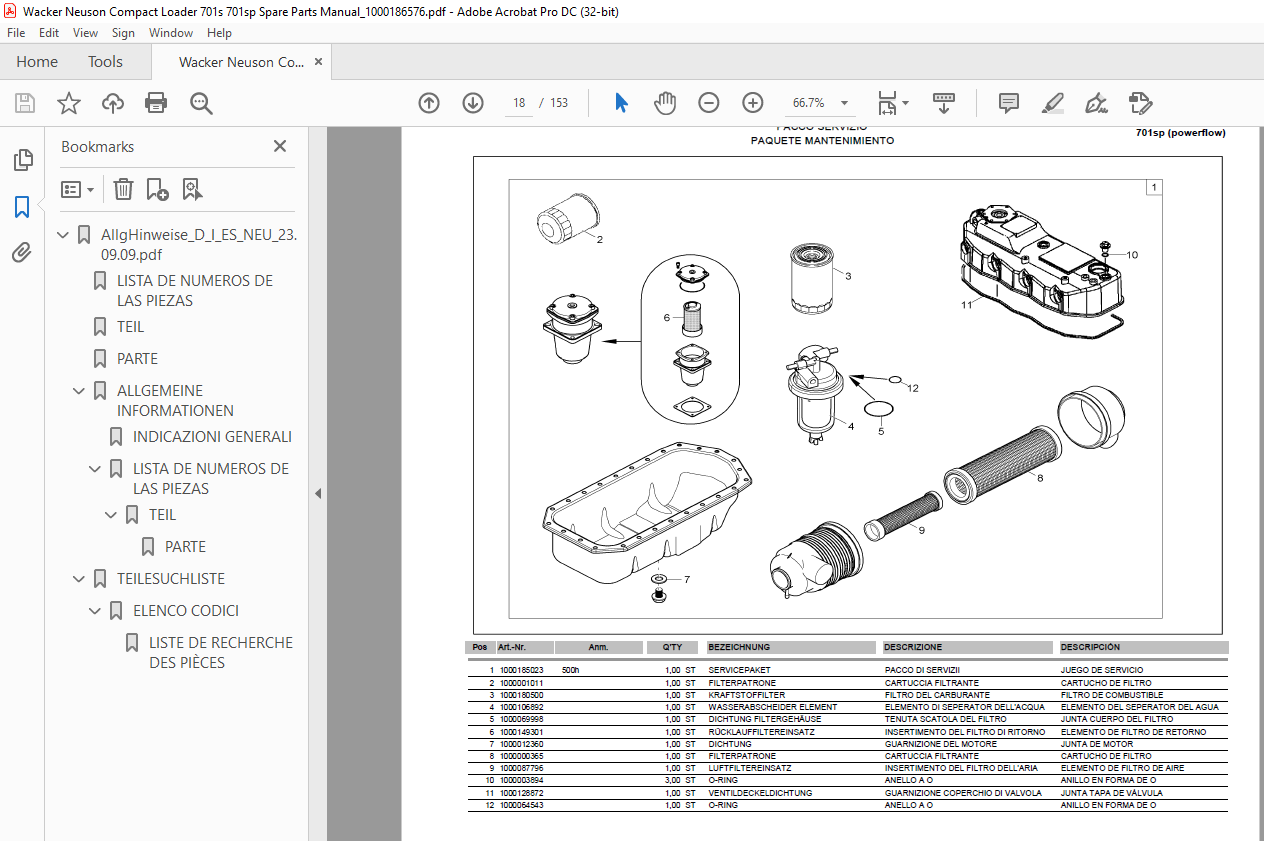
Task: Click JUEGO DE SERVICIO text
Action: (x=1102, y=670)
